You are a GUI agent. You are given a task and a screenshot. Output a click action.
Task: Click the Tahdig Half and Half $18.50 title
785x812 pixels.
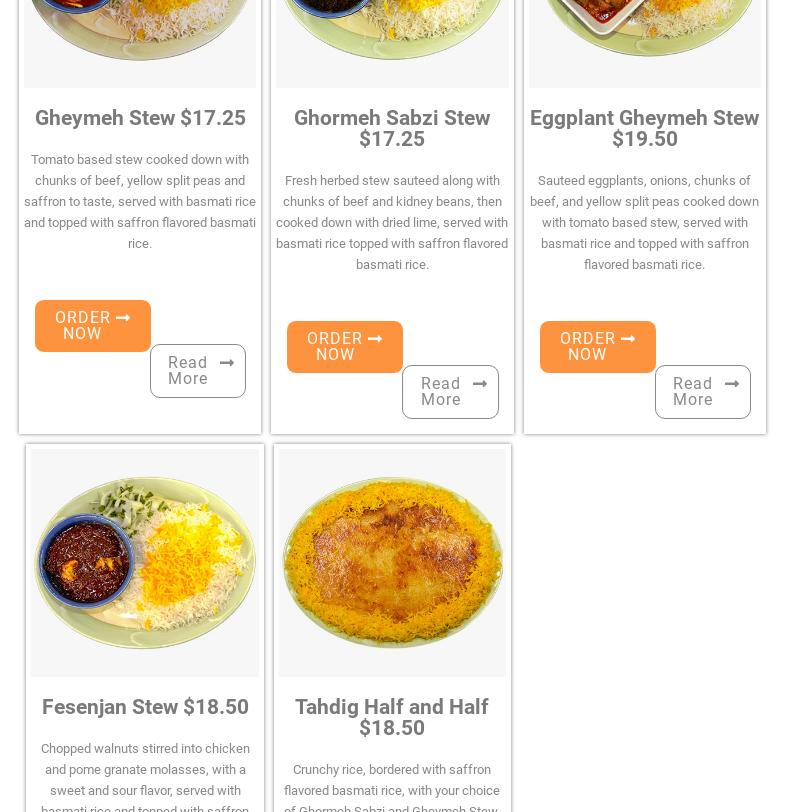click(392, 717)
